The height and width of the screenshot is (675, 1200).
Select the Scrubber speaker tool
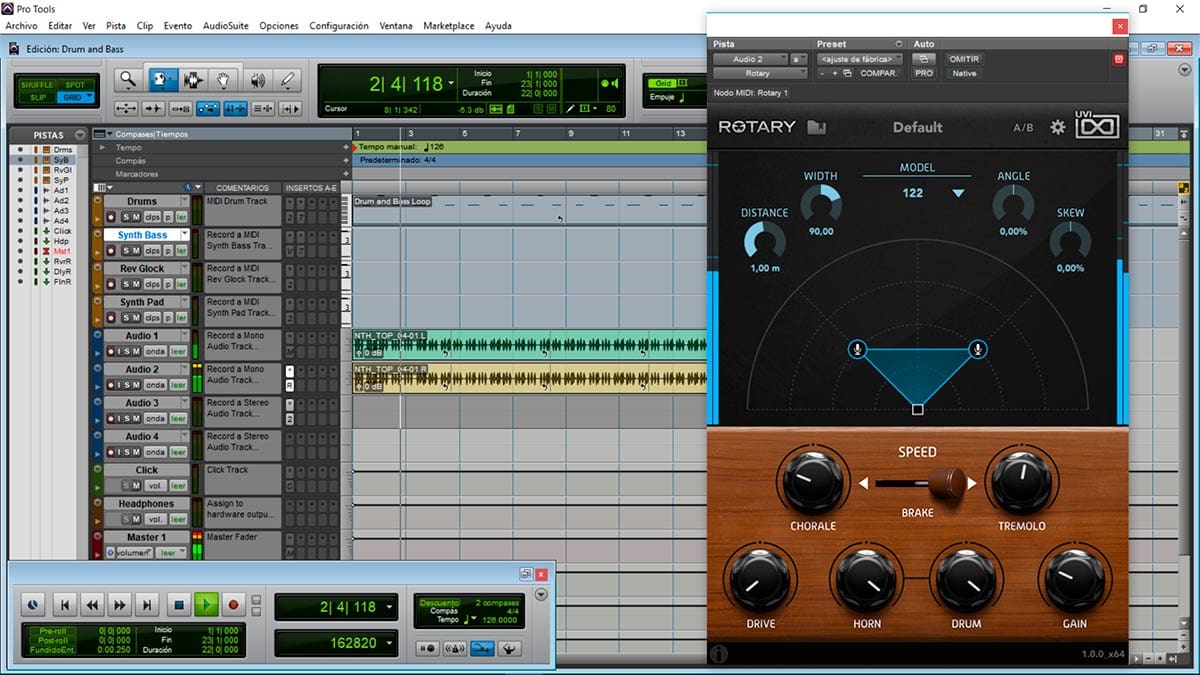[256, 80]
